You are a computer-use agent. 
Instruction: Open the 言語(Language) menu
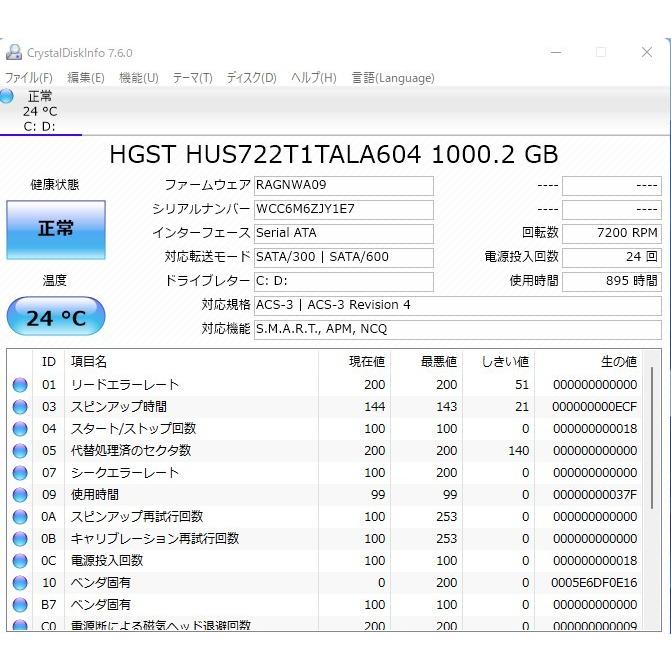[x=393, y=78]
